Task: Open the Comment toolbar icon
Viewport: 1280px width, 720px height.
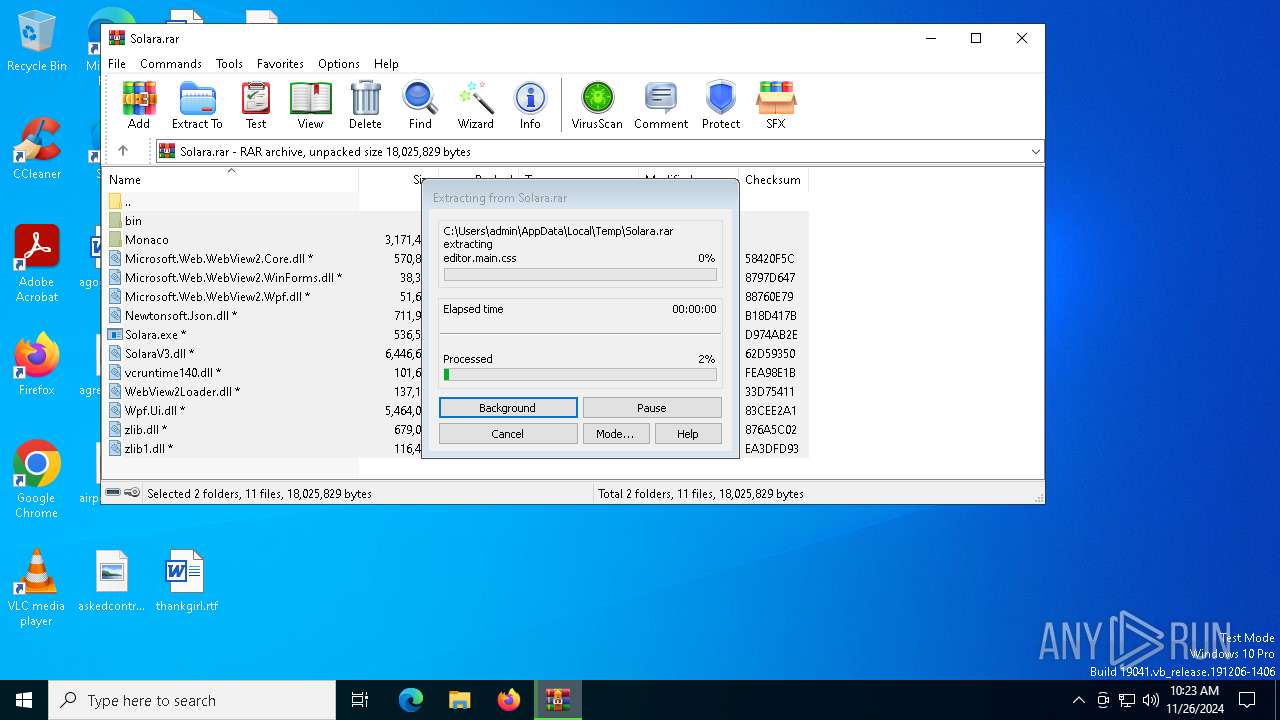Action: (x=661, y=105)
